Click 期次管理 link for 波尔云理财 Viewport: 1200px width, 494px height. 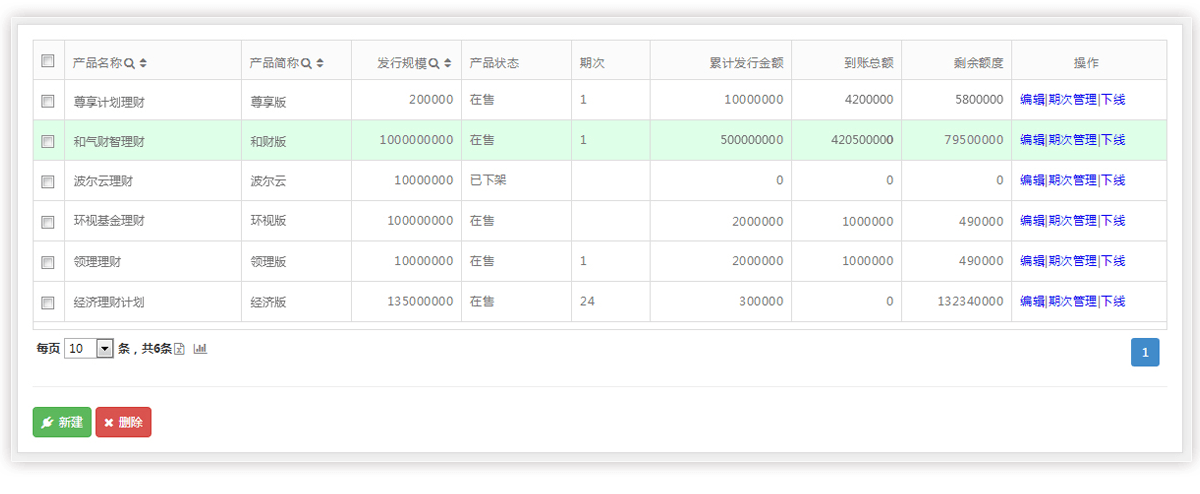point(1072,181)
